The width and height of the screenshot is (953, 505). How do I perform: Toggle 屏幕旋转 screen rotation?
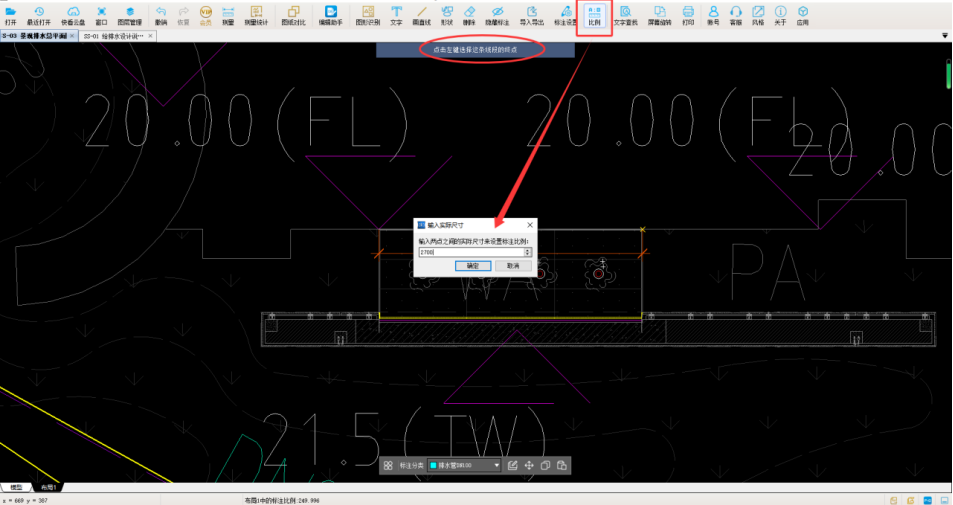pyautogui.click(x=659, y=14)
